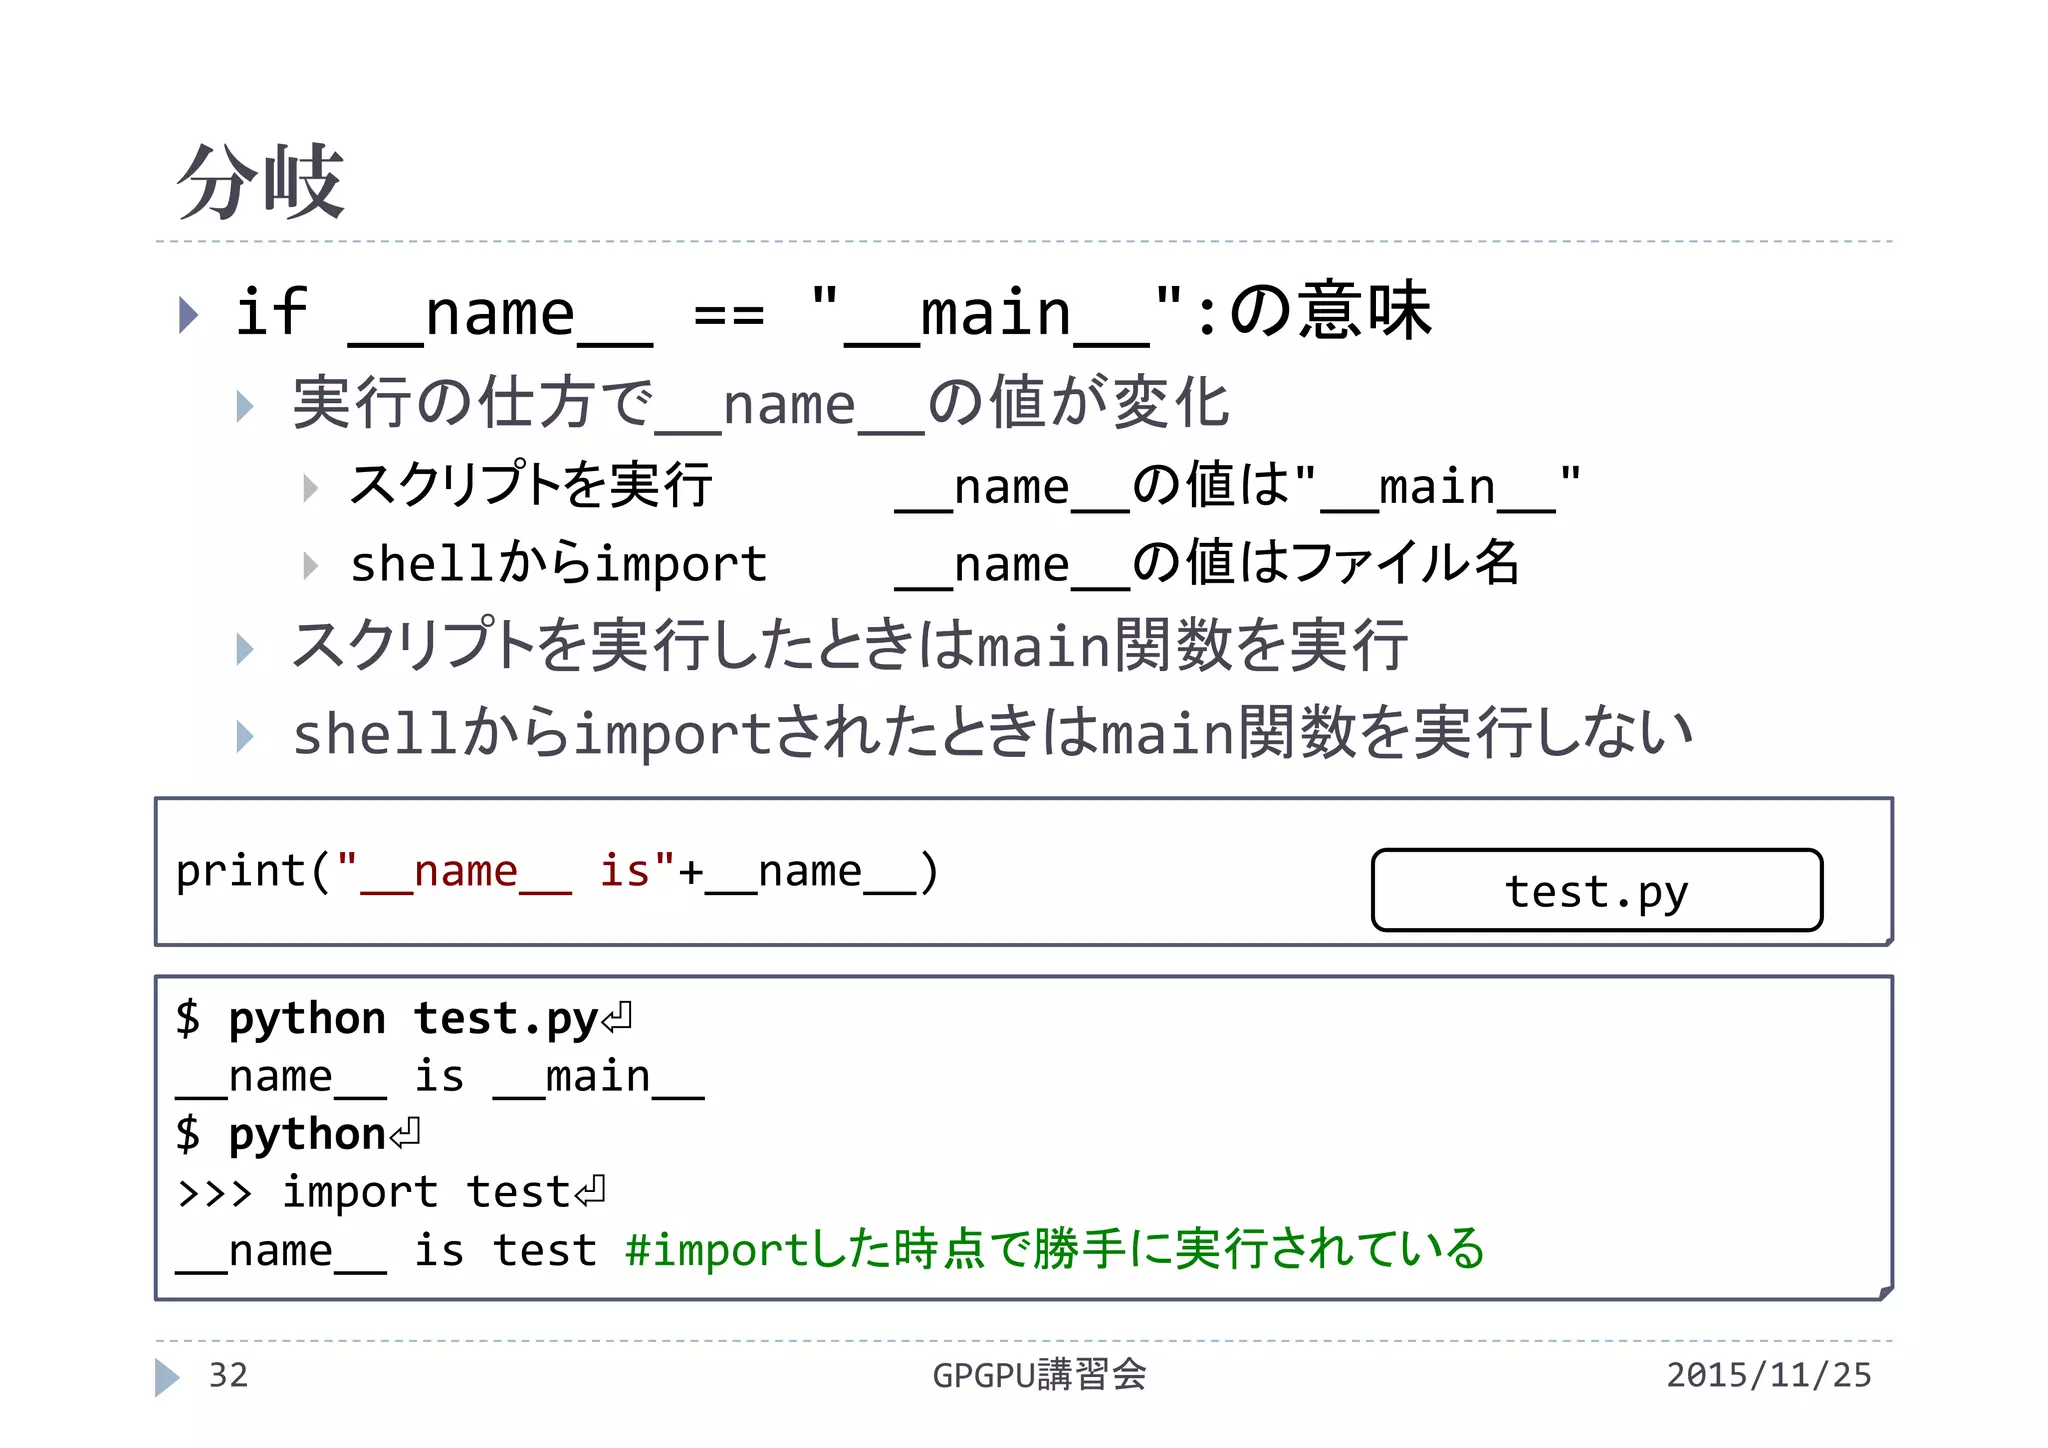
Task: Click the text __name__の値はファイル名
Action: 1207,563
